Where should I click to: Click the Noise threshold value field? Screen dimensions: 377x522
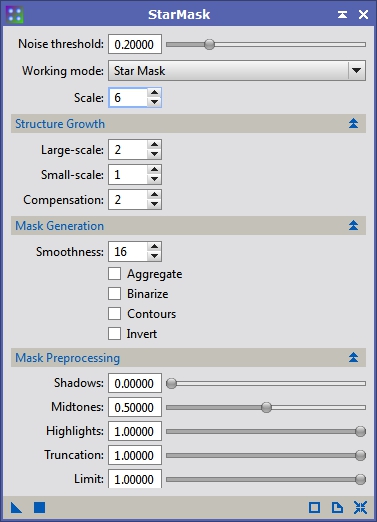tap(135, 44)
